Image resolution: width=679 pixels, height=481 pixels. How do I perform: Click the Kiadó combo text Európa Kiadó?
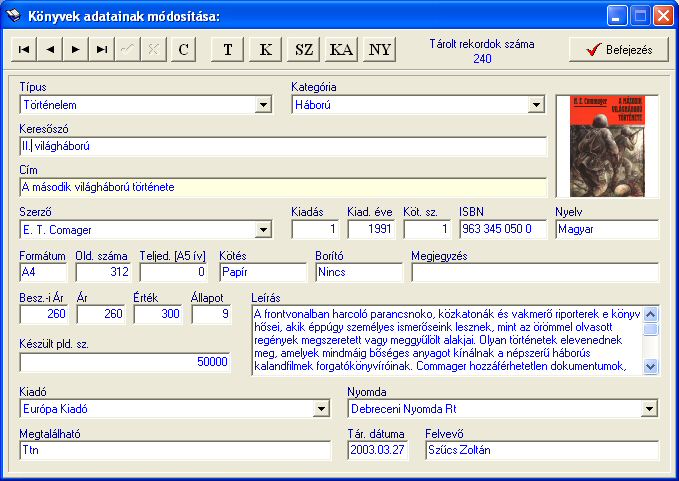point(55,409)
